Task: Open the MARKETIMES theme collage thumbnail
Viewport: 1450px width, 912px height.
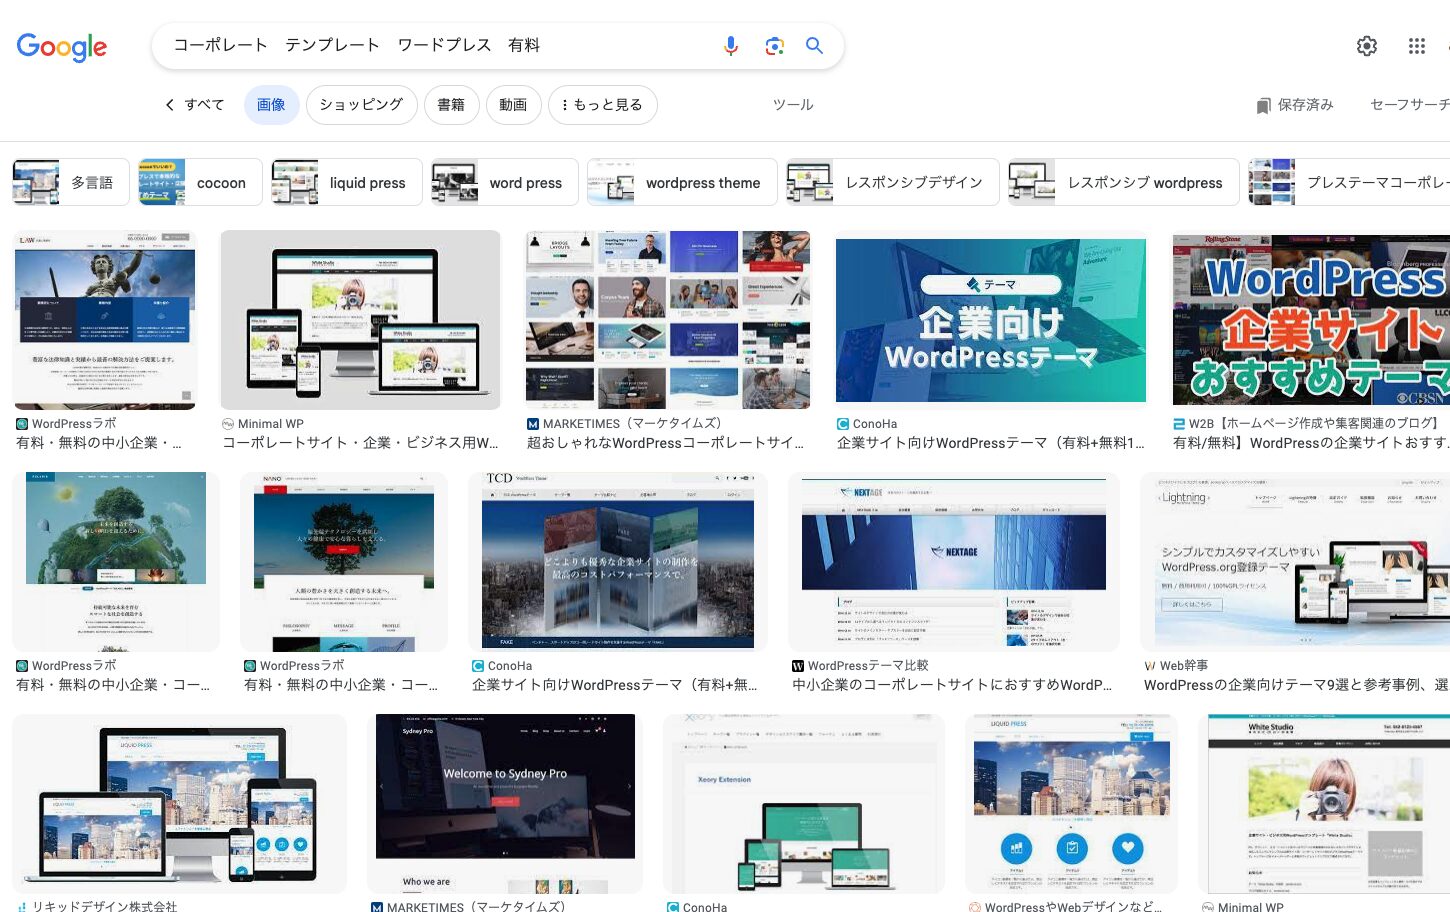Action: (668, 320)
